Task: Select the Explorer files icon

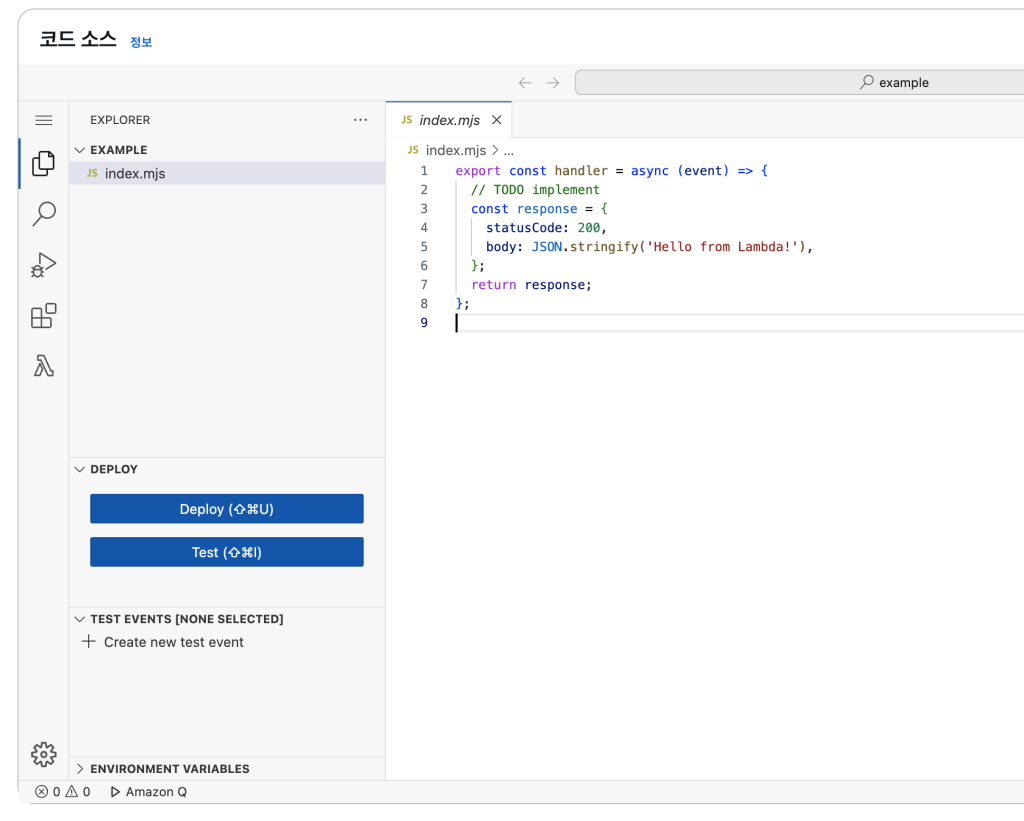Action: (x=43, y=163)
